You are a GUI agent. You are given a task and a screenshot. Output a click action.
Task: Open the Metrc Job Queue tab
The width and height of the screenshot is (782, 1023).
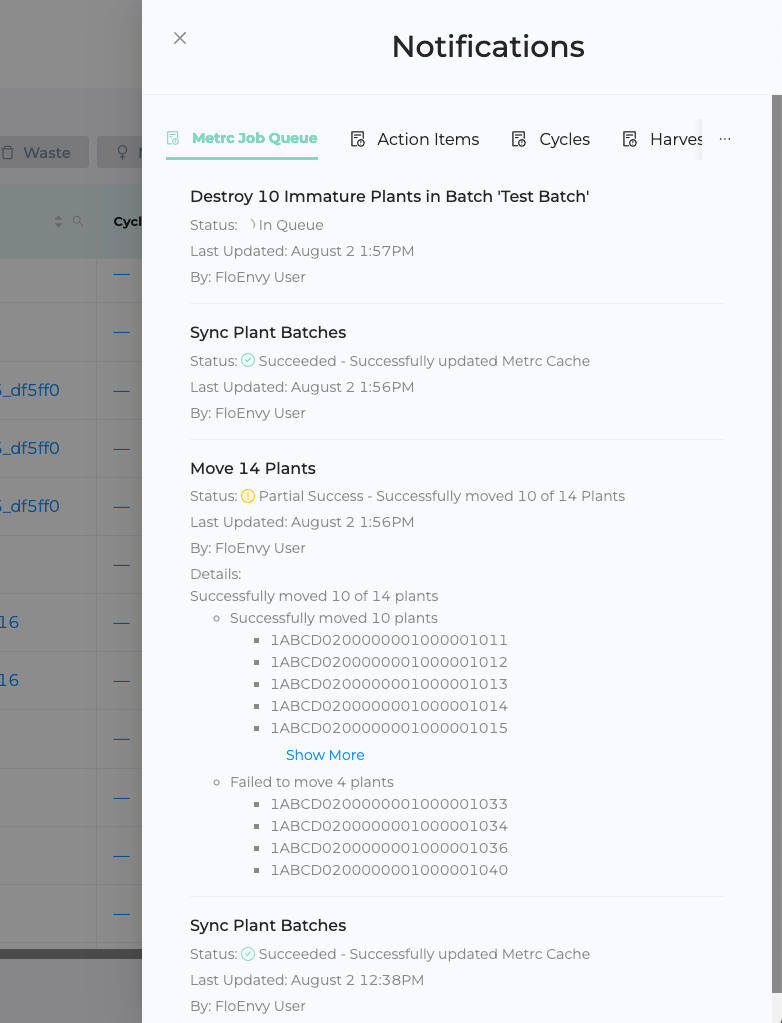pyautogui.click(x=254, y=139)
